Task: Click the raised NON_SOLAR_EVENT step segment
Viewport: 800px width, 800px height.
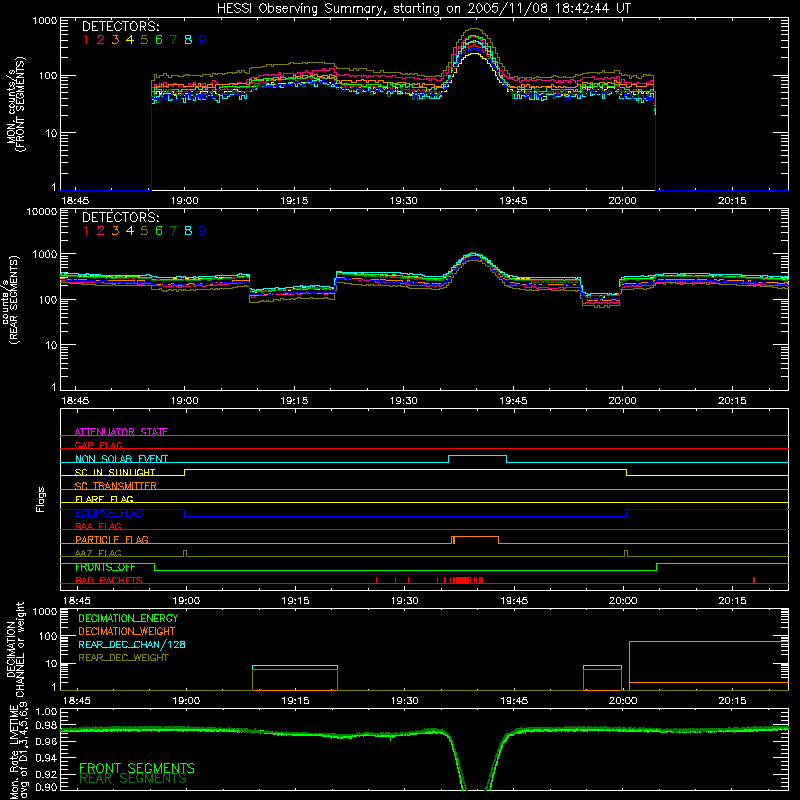Action: (478, 456)
